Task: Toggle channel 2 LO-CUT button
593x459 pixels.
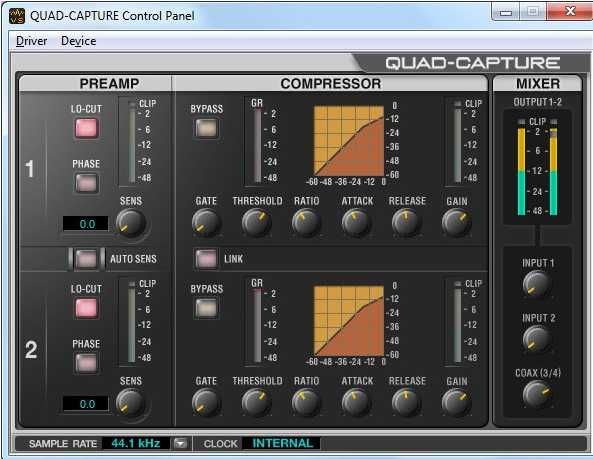Action: [x=87, y=308]
